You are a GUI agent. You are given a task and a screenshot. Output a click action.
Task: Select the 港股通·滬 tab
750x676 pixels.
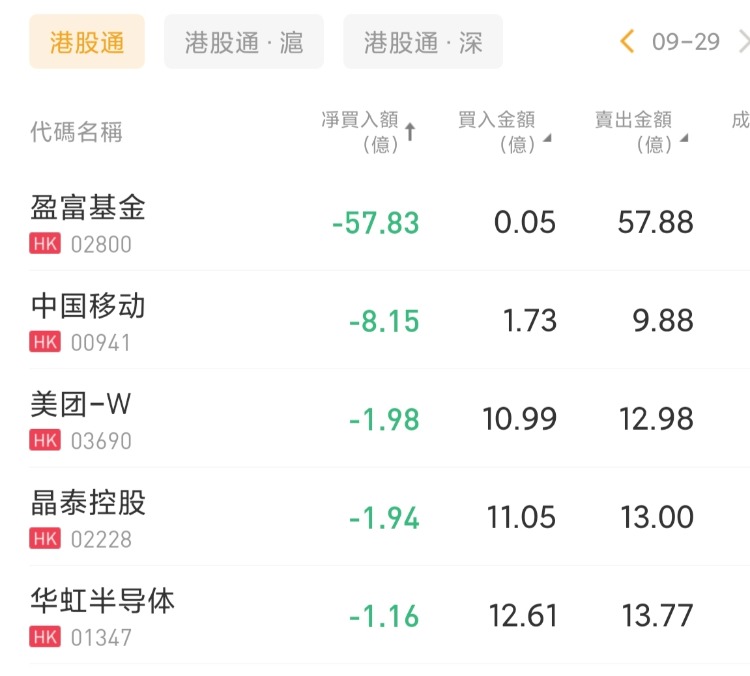coord(244,42)
